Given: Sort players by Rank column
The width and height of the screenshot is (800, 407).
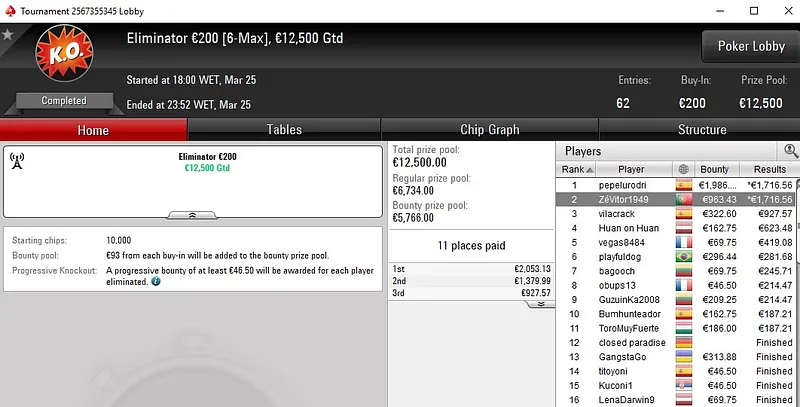Looking at the screenshot, I should coord(575,169).
